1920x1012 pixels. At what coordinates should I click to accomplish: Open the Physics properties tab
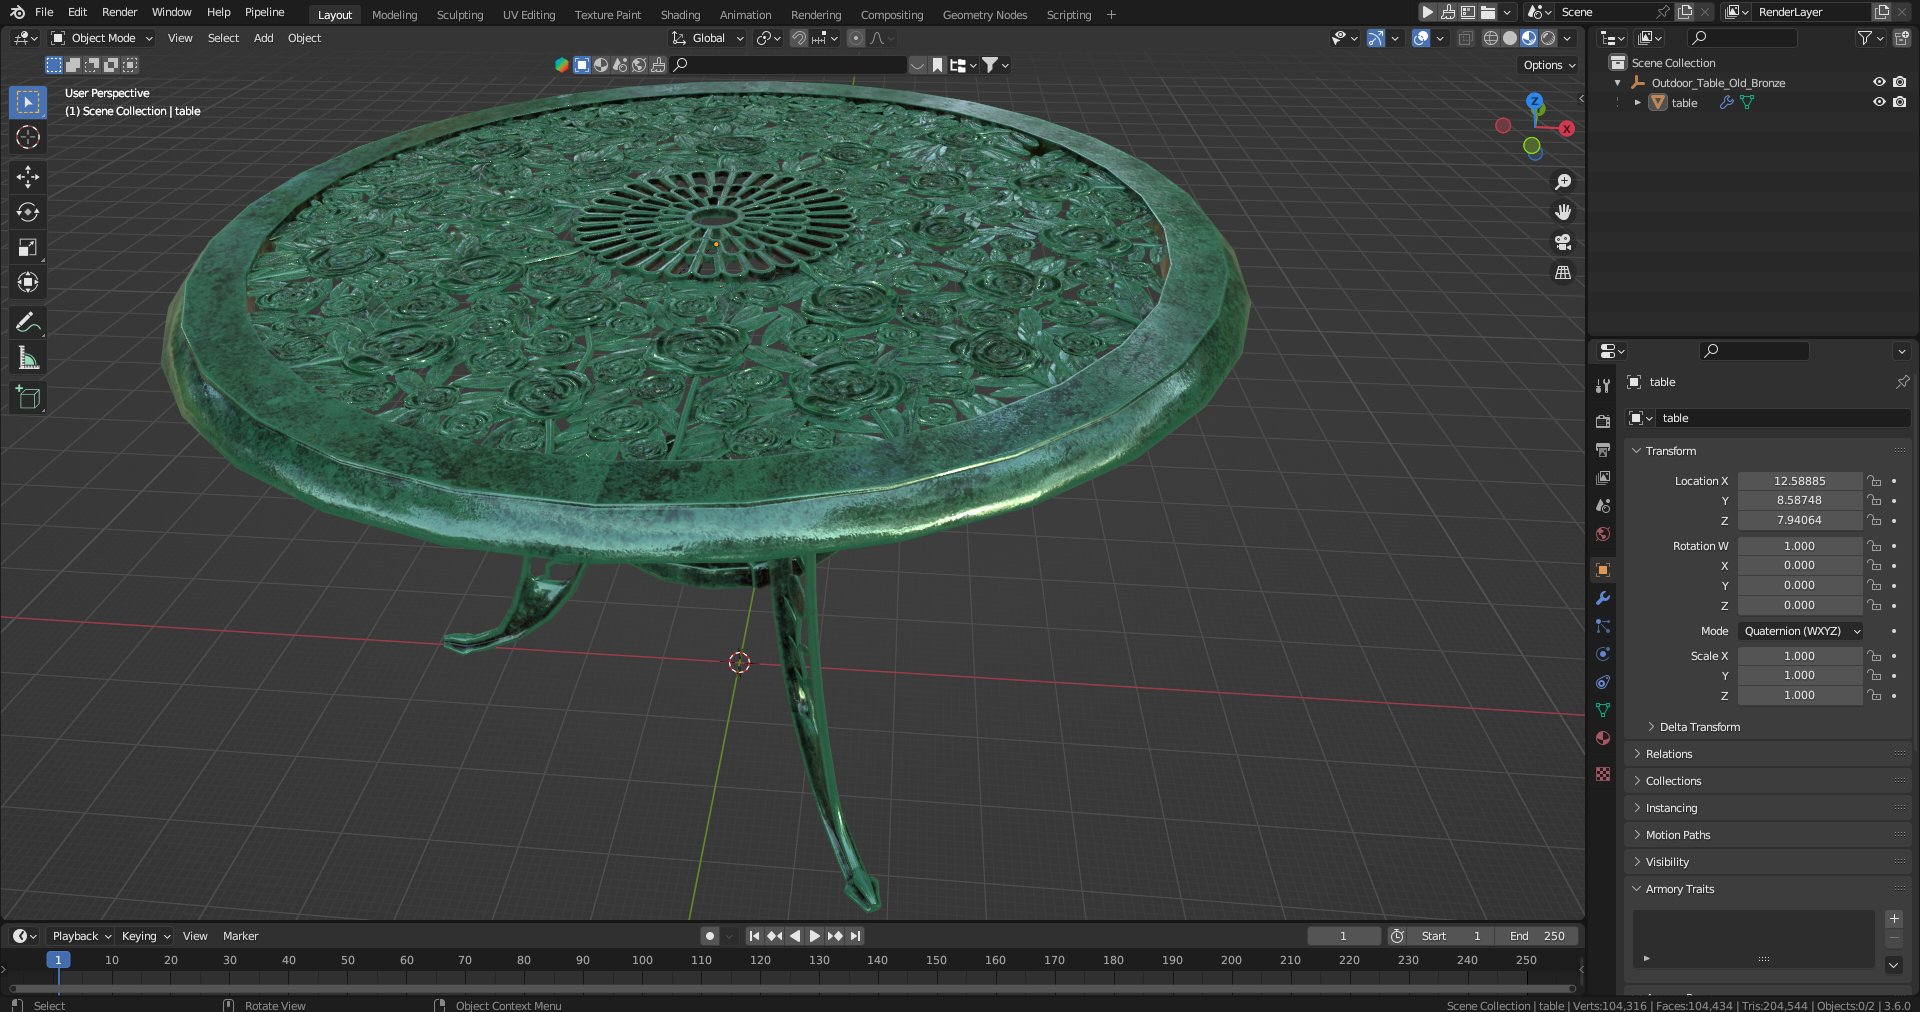(1603, 654)
